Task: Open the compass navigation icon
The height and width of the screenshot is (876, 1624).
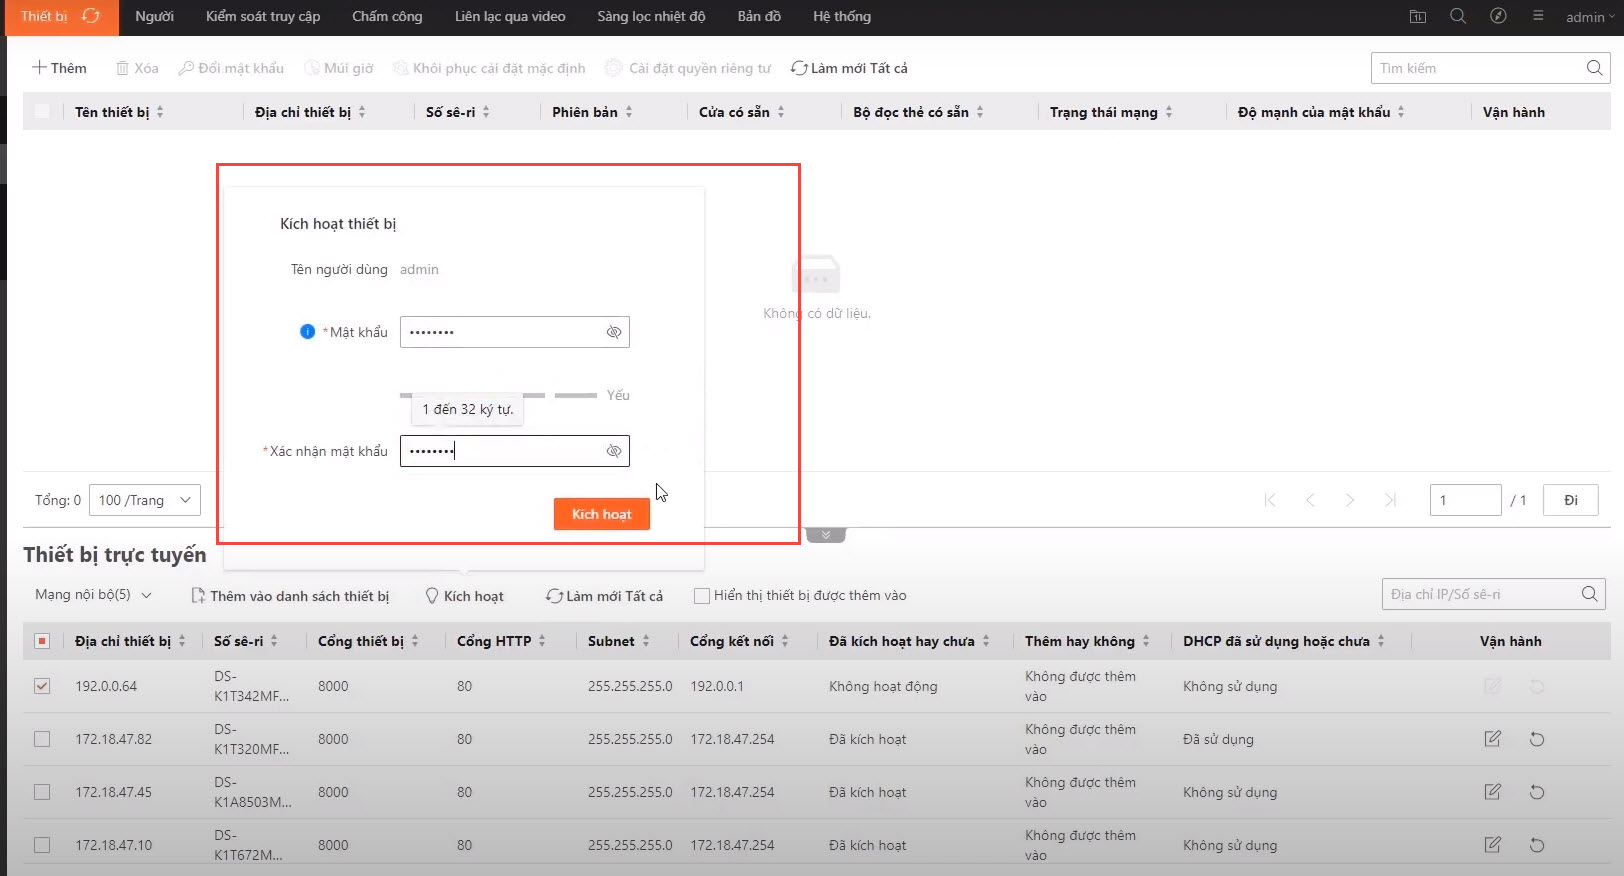Action: coord(1498,16)
